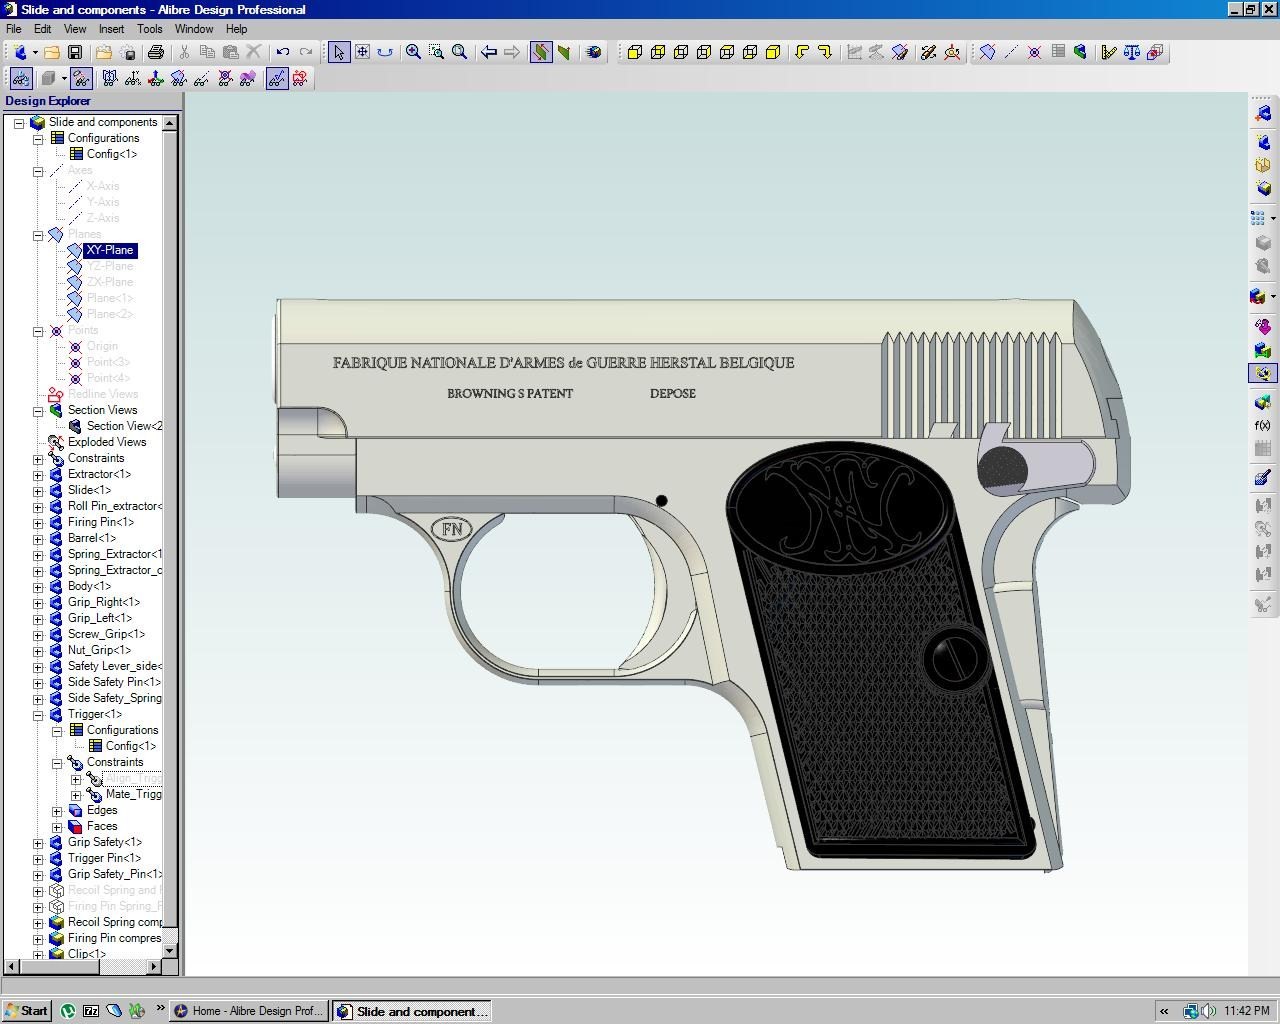Image resolution: width=1280 pixels, height=1024 pixels.
Task: Click Design Explorer vertical scrollbar down arrow
Action: (170, 951)
